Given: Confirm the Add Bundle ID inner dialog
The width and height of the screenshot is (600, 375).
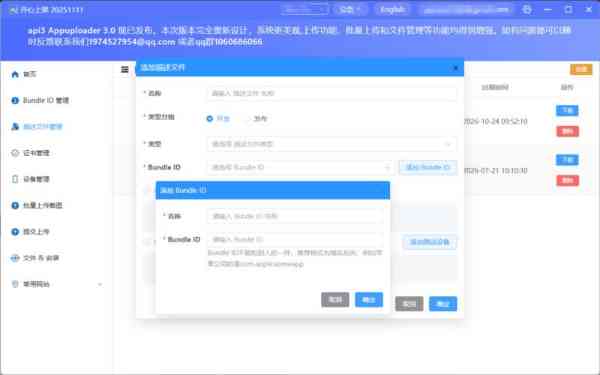Looking at the screenshot, I should tap(369, 300).
